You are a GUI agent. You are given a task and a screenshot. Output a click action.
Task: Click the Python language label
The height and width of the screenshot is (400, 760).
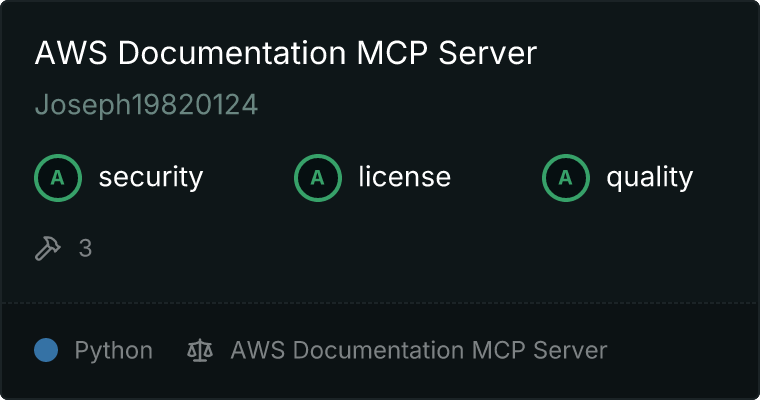tap(113, 350)
